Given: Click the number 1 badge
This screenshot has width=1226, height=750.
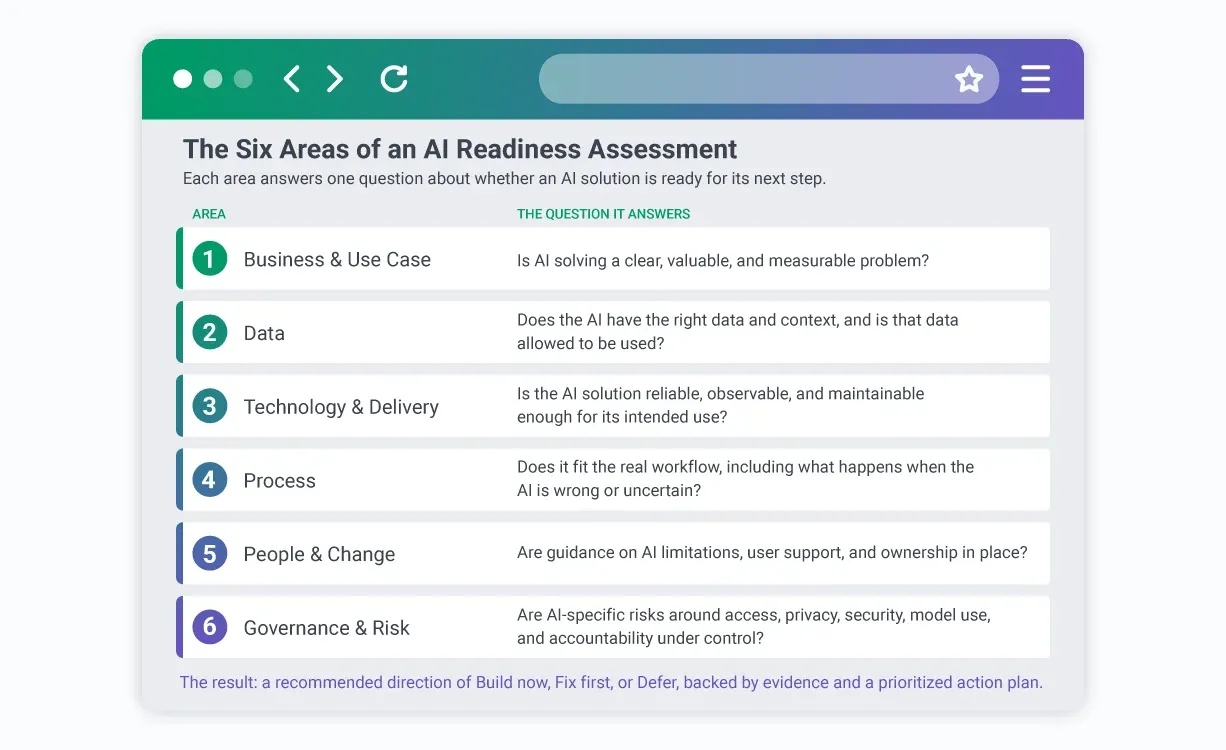Looking at the screenshot, I should click(x=209, y=259).
